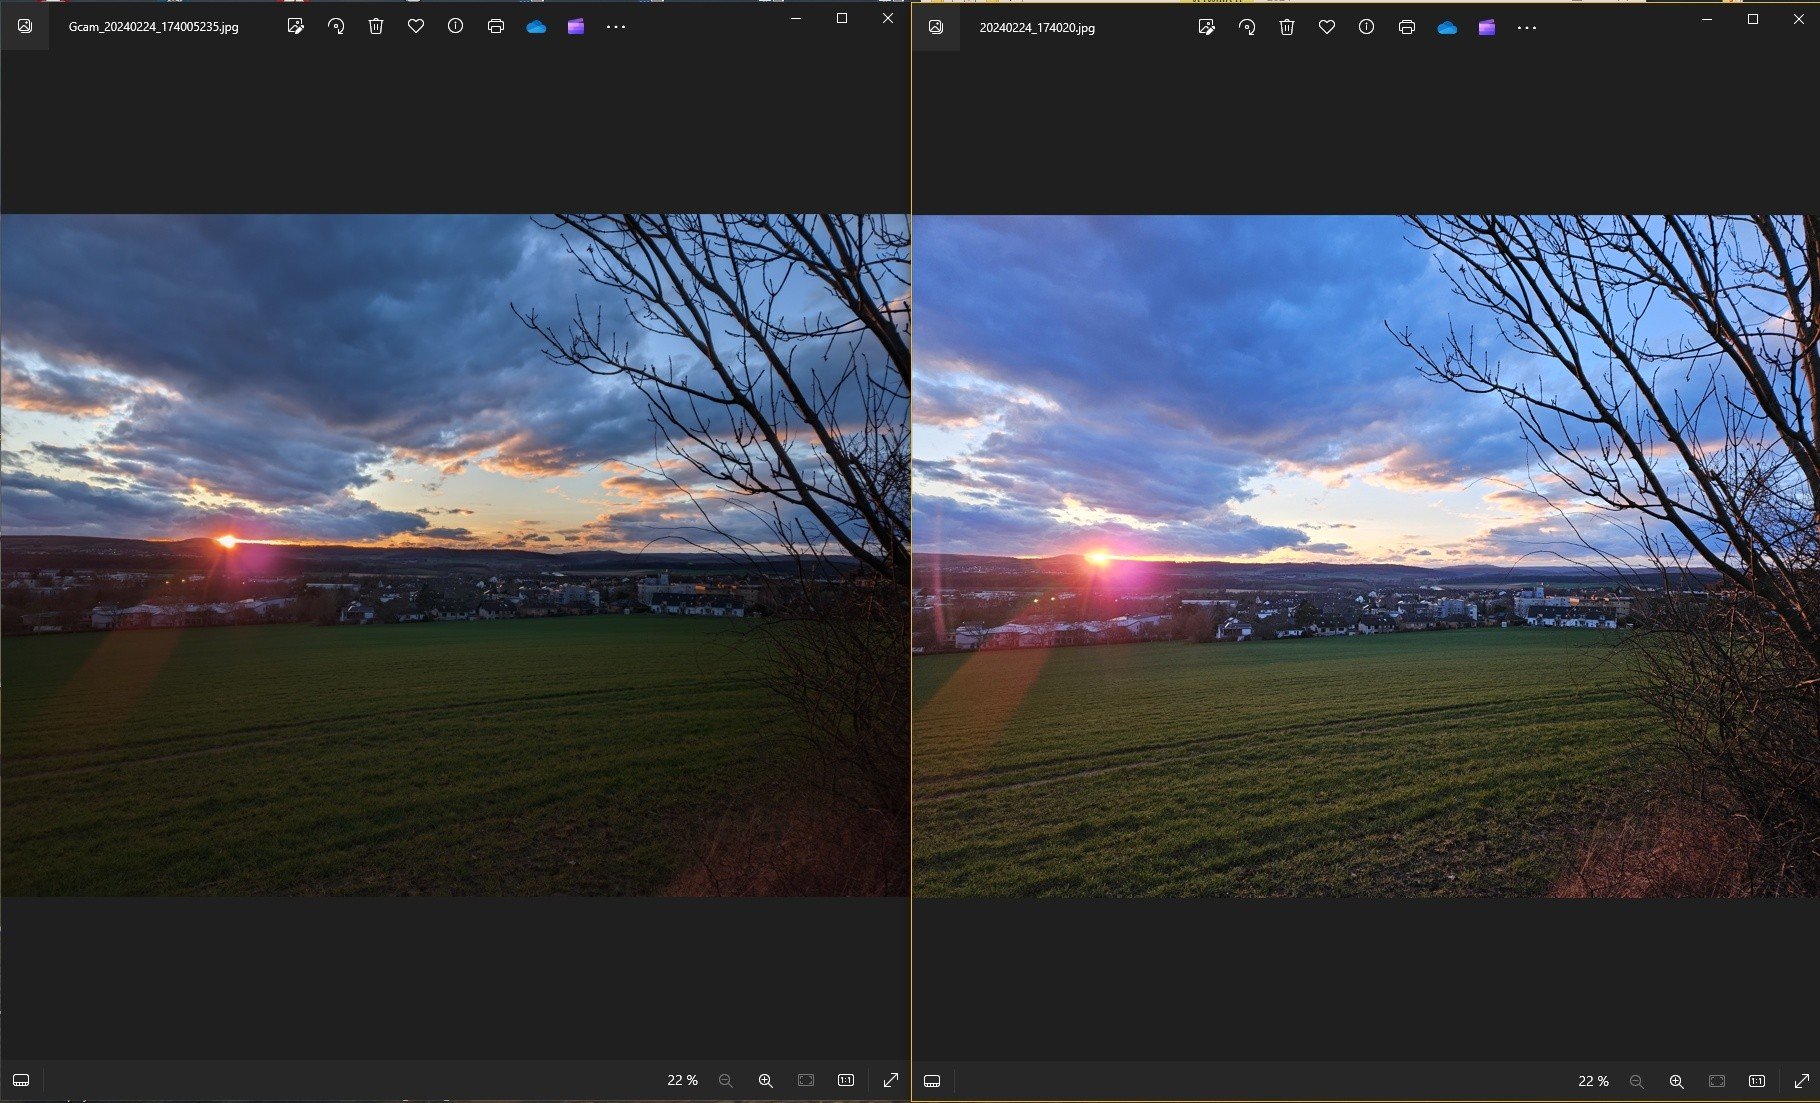
Task: Open file info for the Gcam photo
Action: click(455, 27)
